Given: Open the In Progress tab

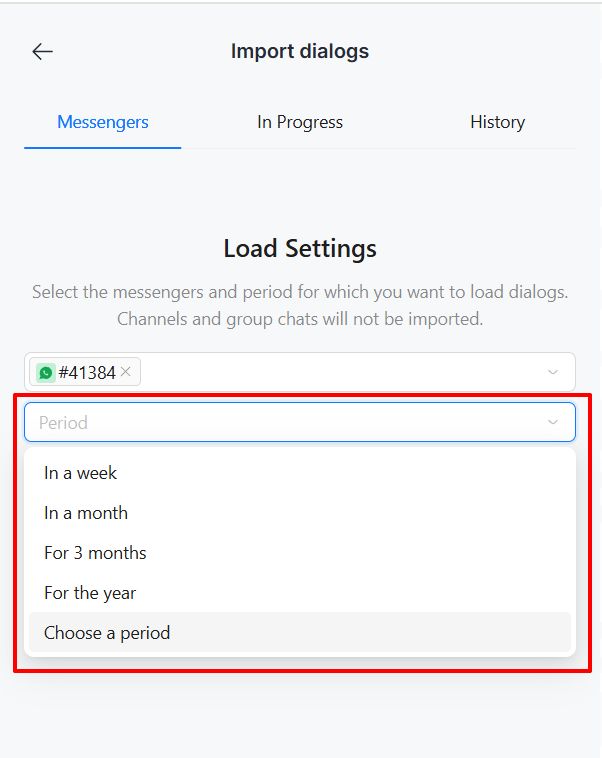Looking at the screenshot, I should click(300, 122).
